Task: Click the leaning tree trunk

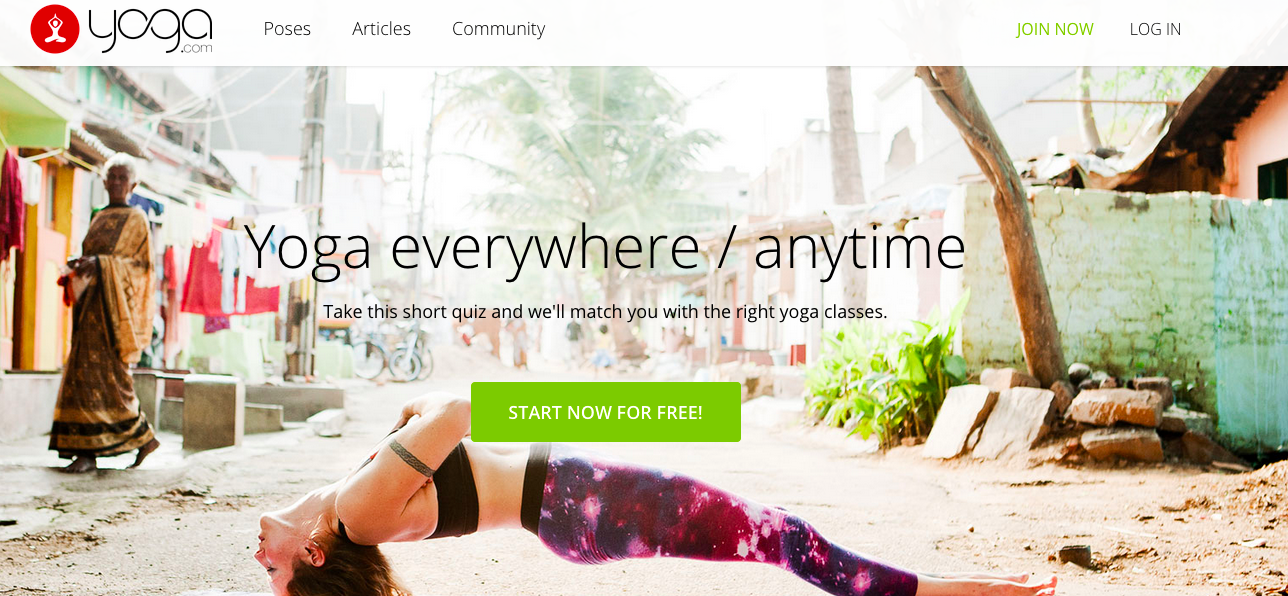Action: (x=995, y=222)
